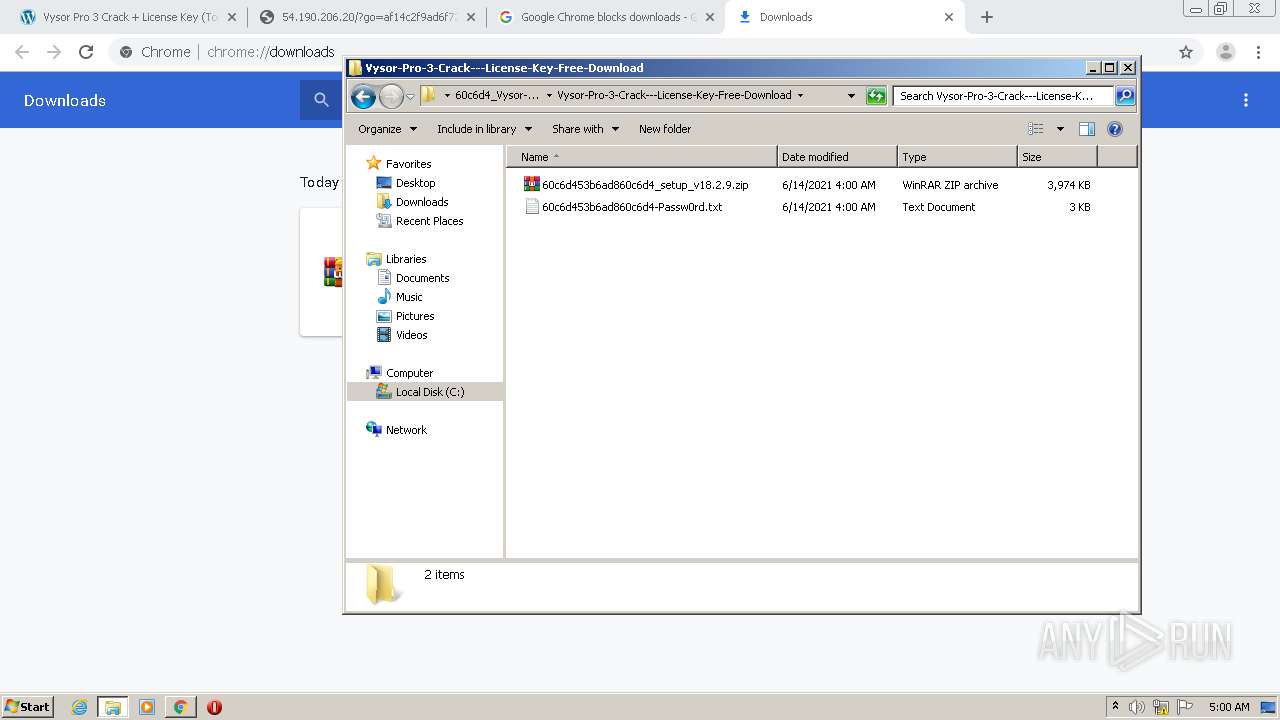Bookmark this page with star icon

click(1186, 52)
